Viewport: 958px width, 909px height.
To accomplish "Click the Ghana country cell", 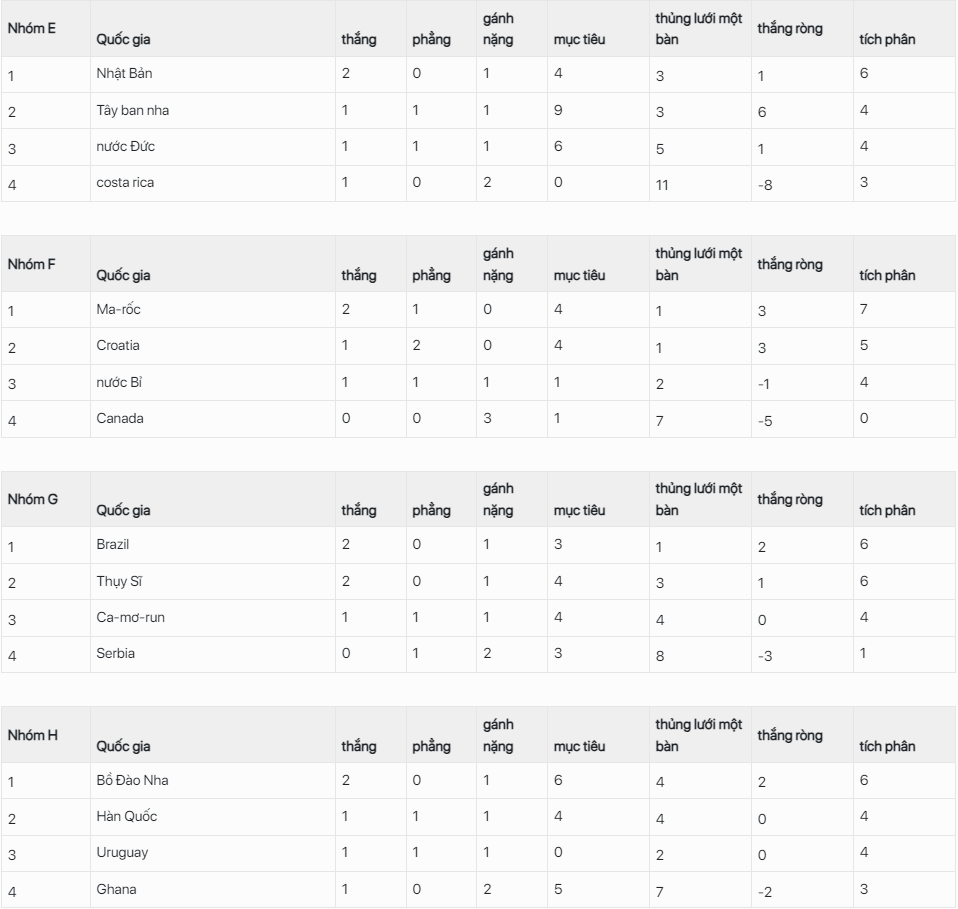I will click(116, 890).
